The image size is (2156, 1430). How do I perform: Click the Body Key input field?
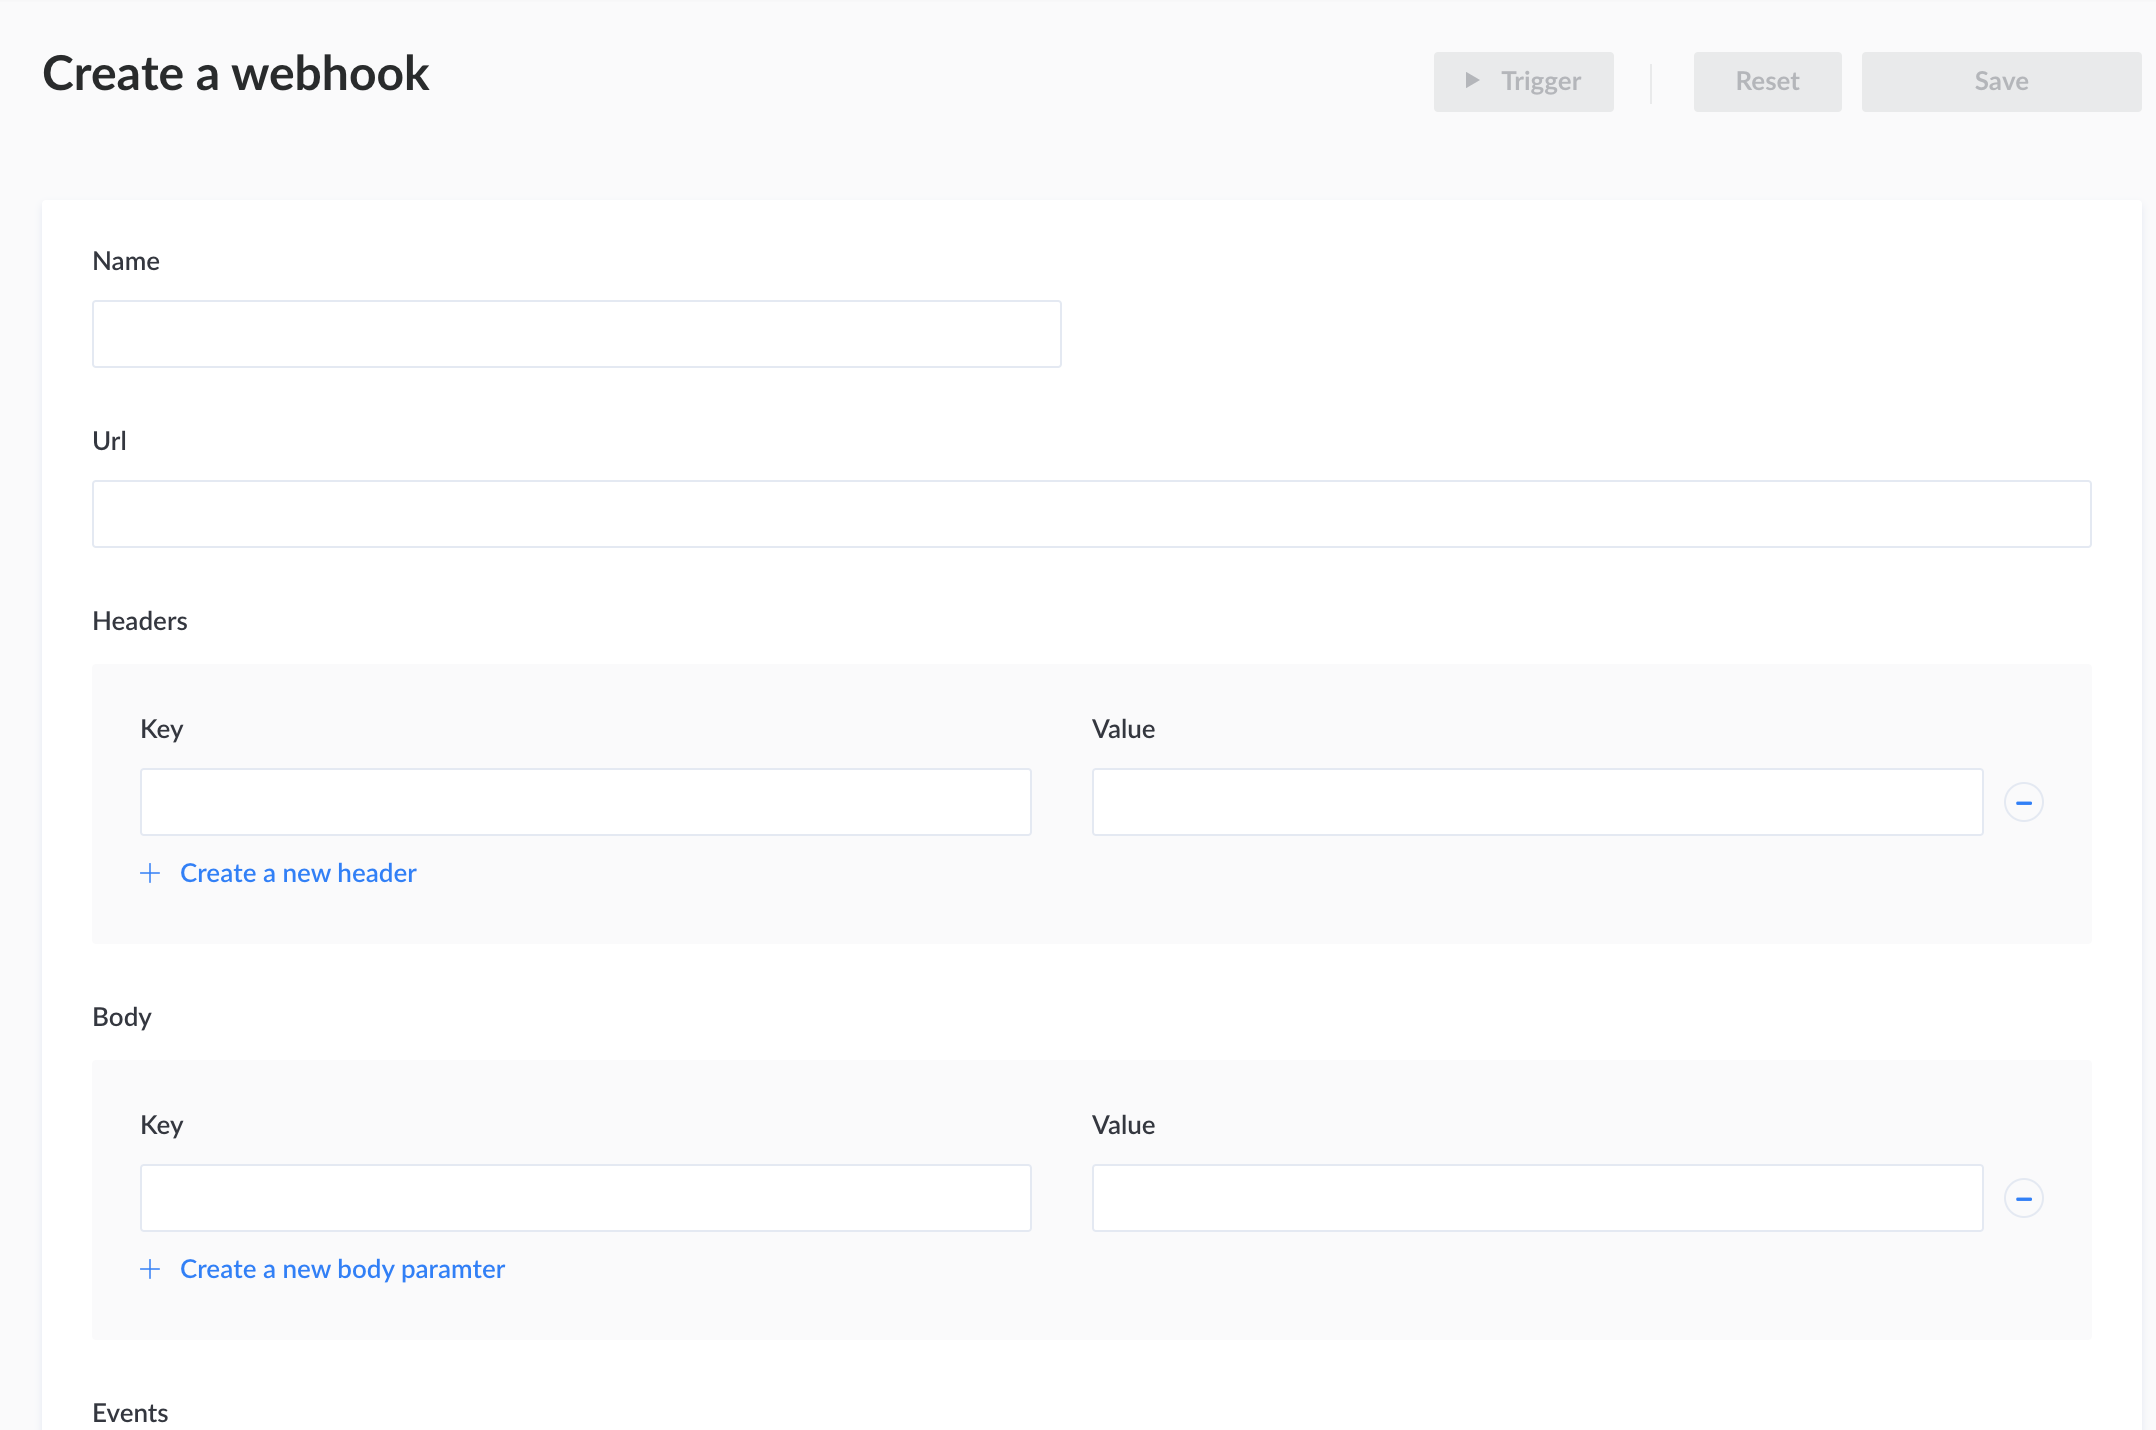pyautogui.click(x=585, y=1199)
